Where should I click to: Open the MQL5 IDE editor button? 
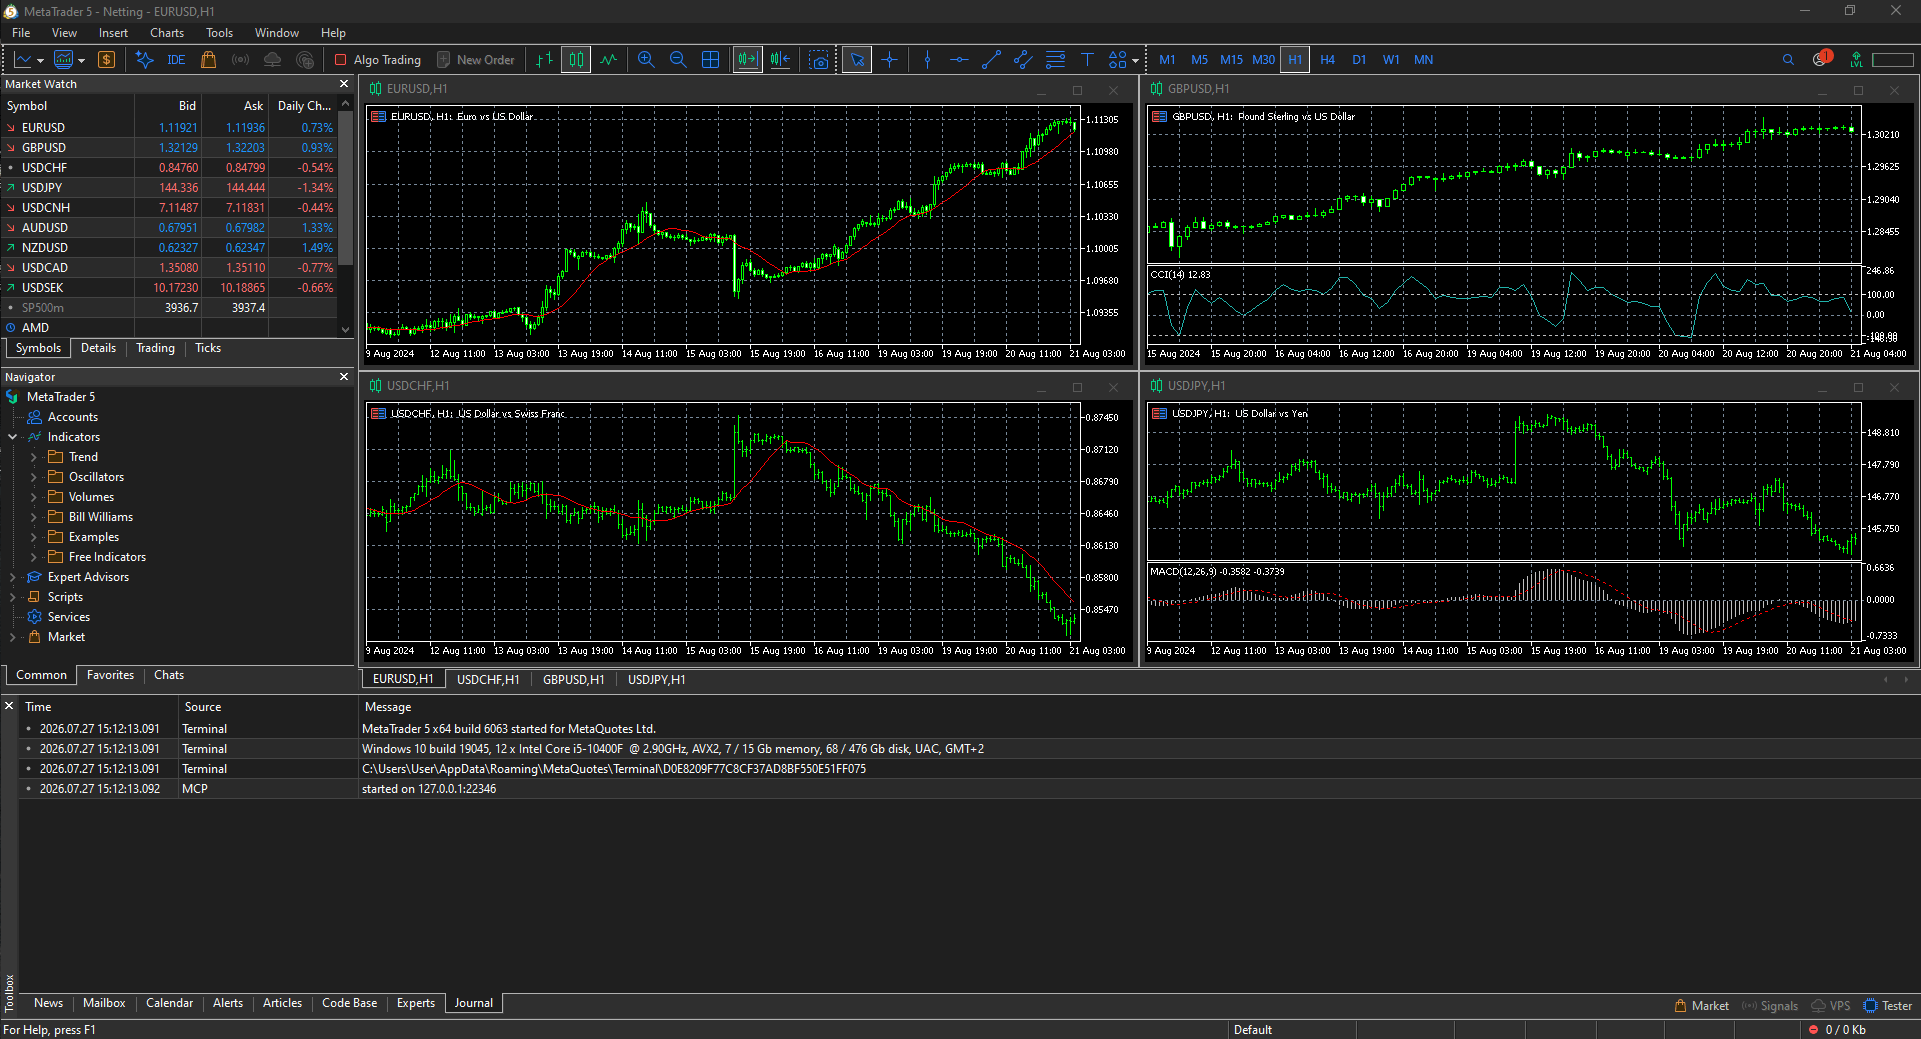point(176,60)
